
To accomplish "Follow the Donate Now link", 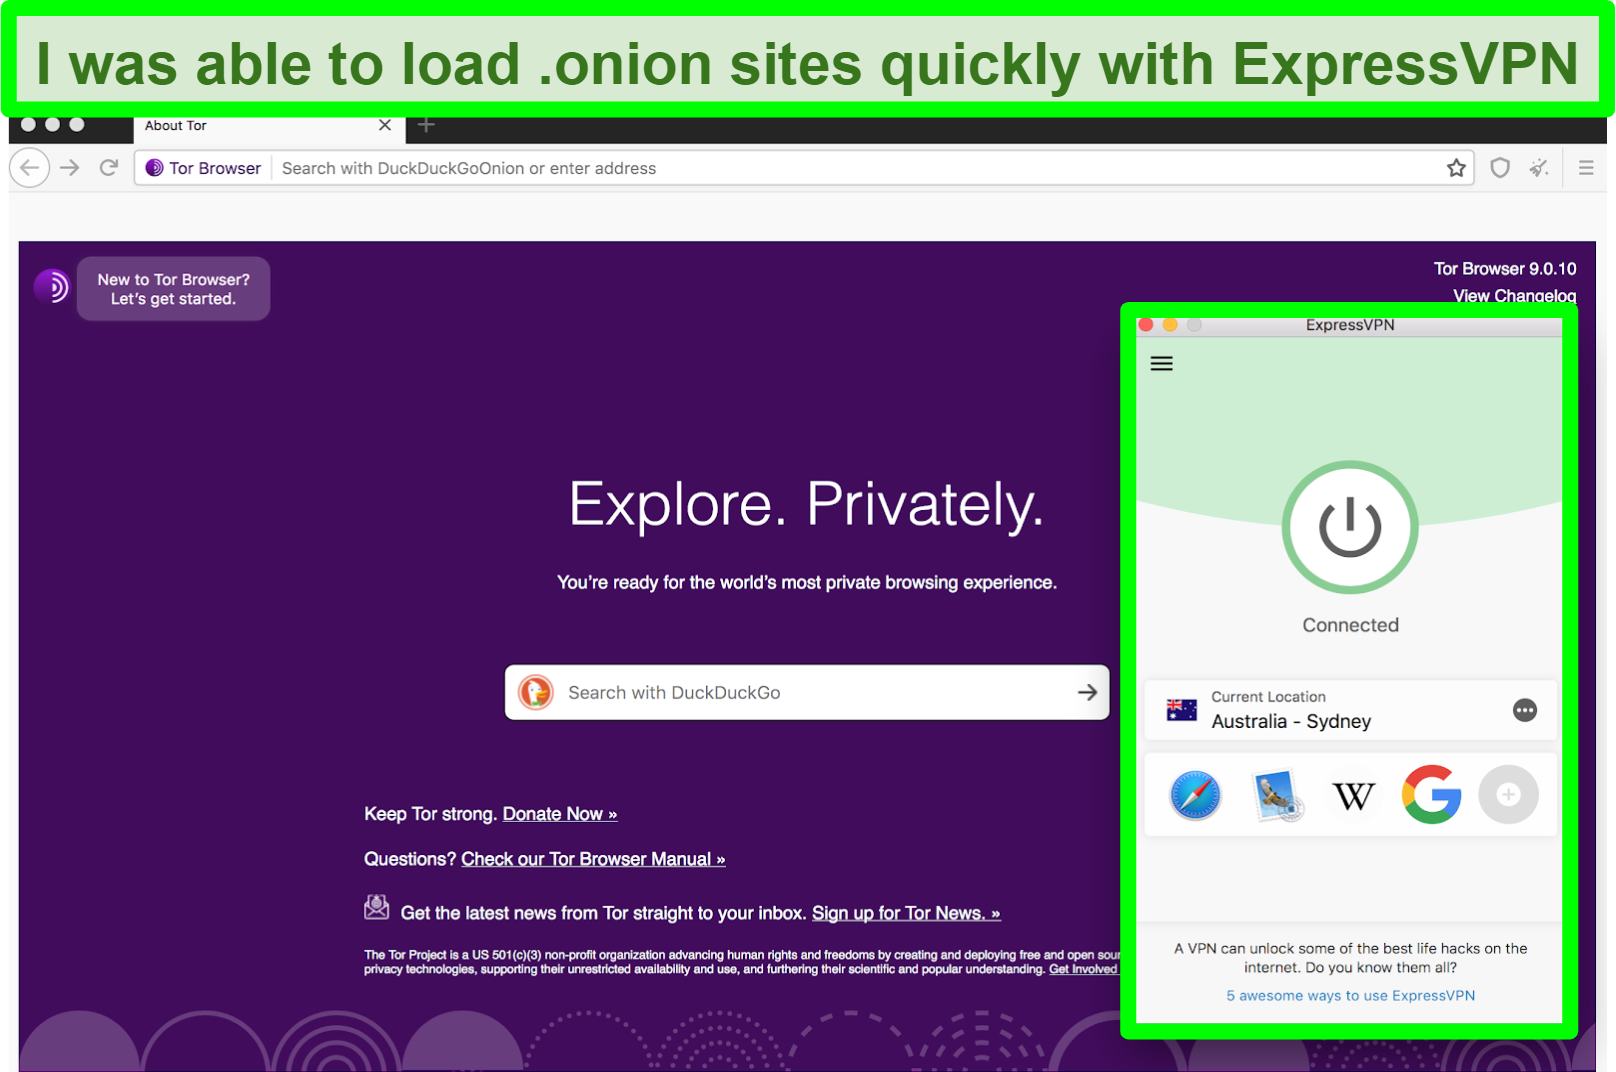I will pyautogui.click(x=560, y=814).
